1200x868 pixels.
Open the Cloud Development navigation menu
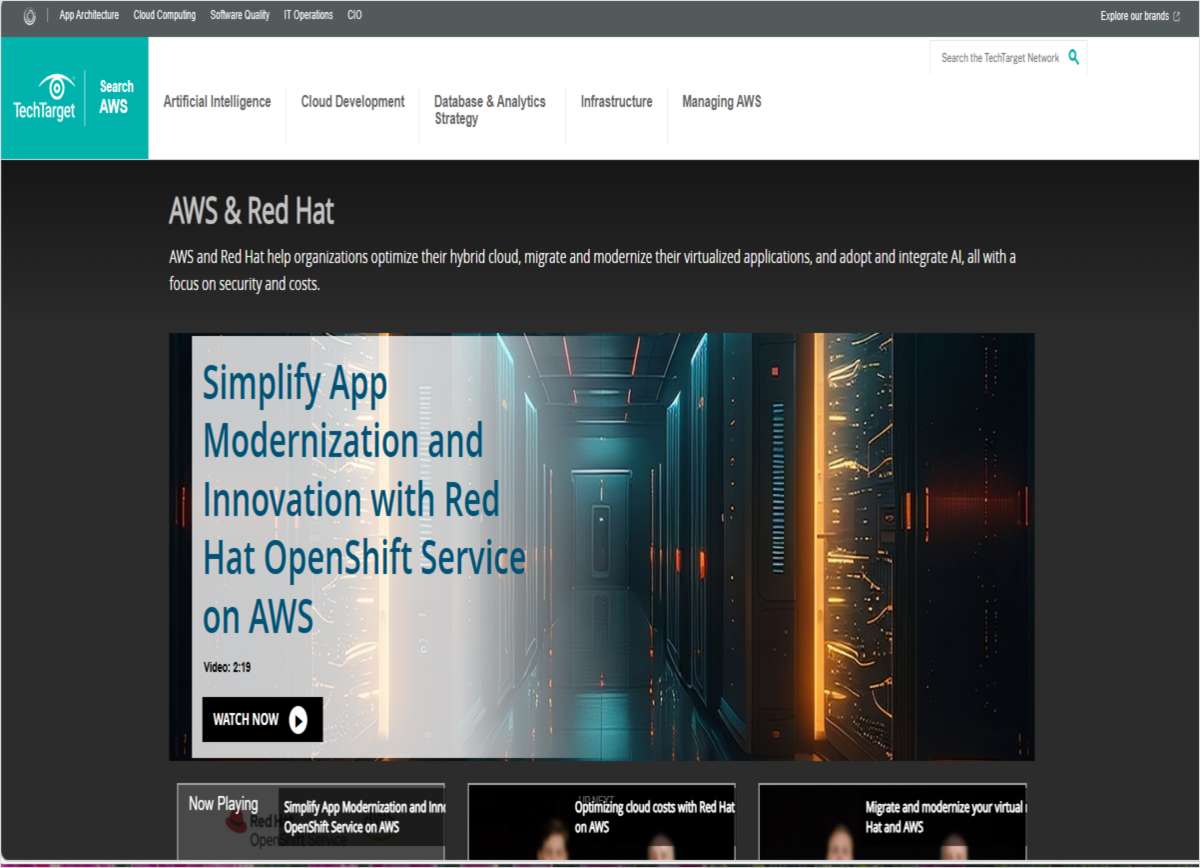(352, 101)
